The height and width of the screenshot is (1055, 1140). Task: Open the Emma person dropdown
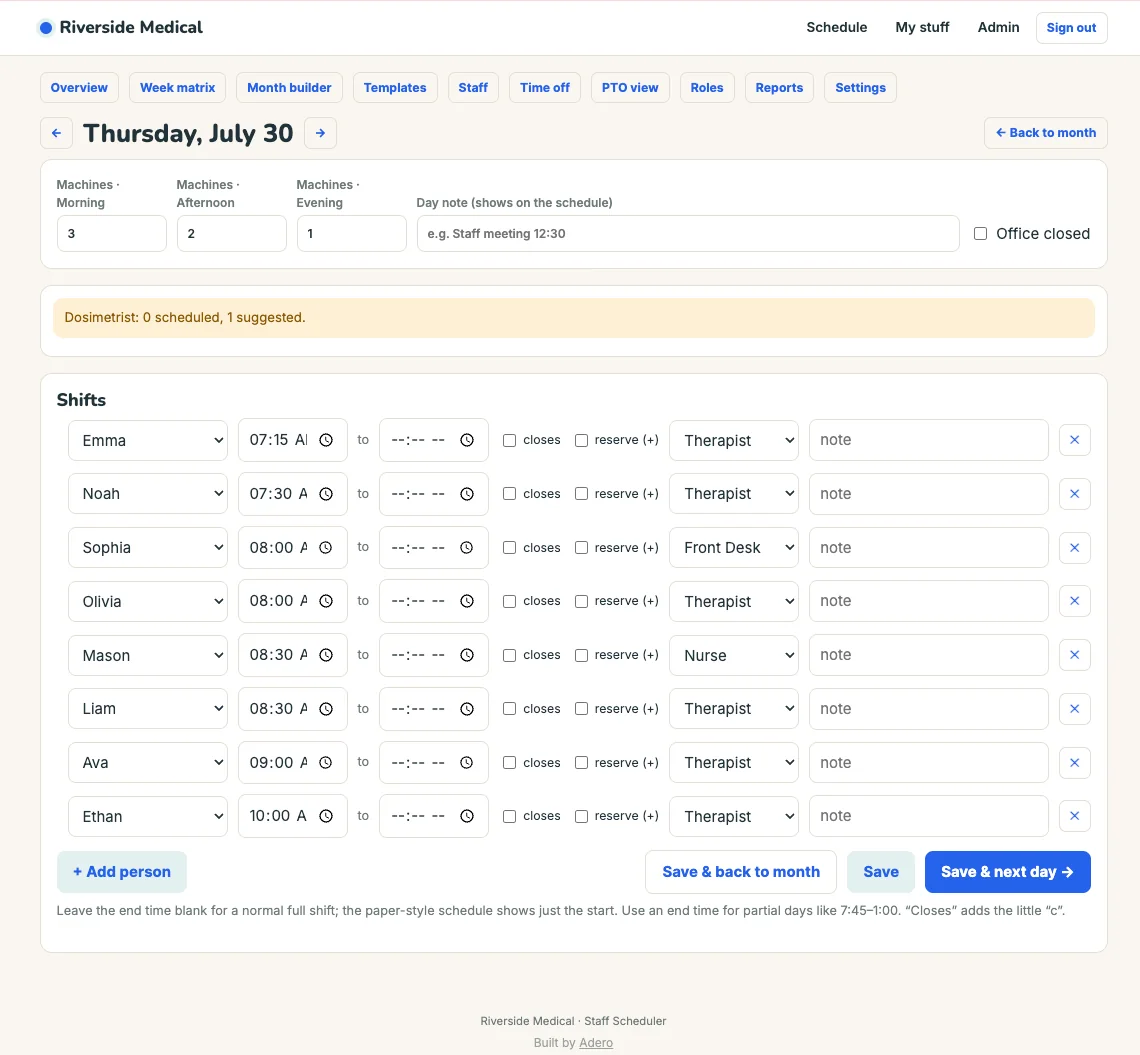point(148,440)
